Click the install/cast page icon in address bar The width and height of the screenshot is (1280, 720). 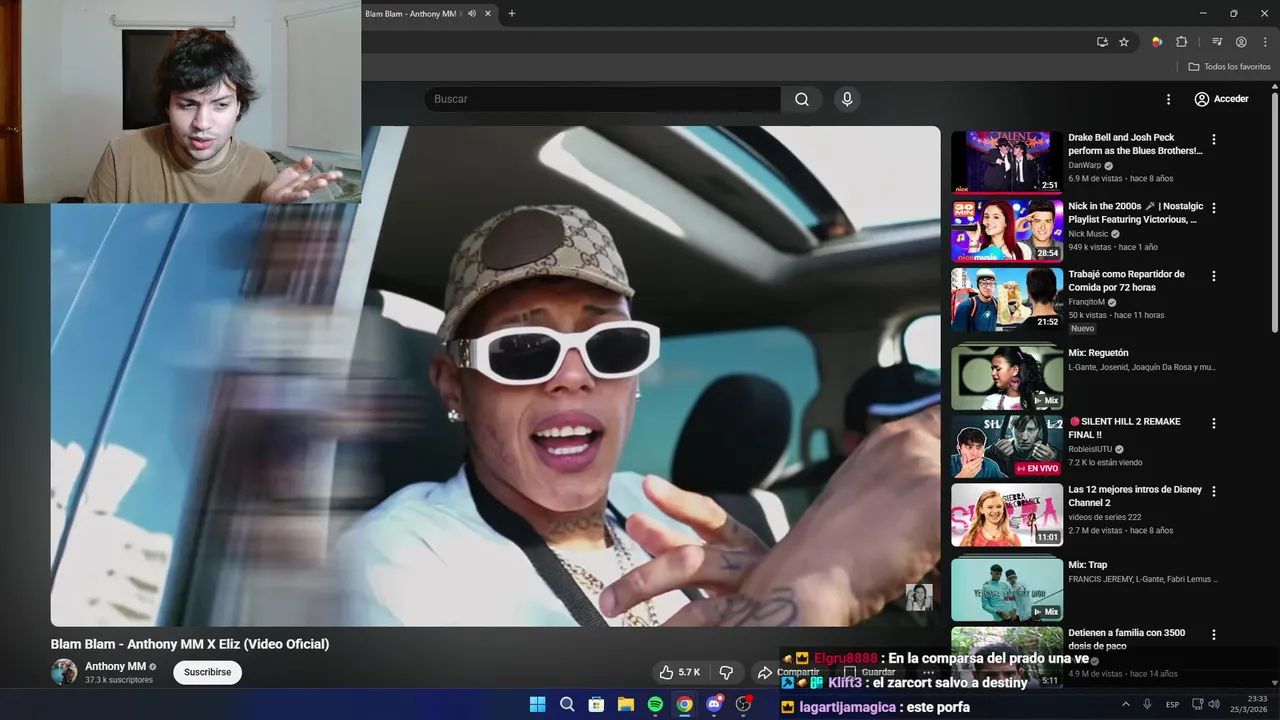pos(1102,42)
